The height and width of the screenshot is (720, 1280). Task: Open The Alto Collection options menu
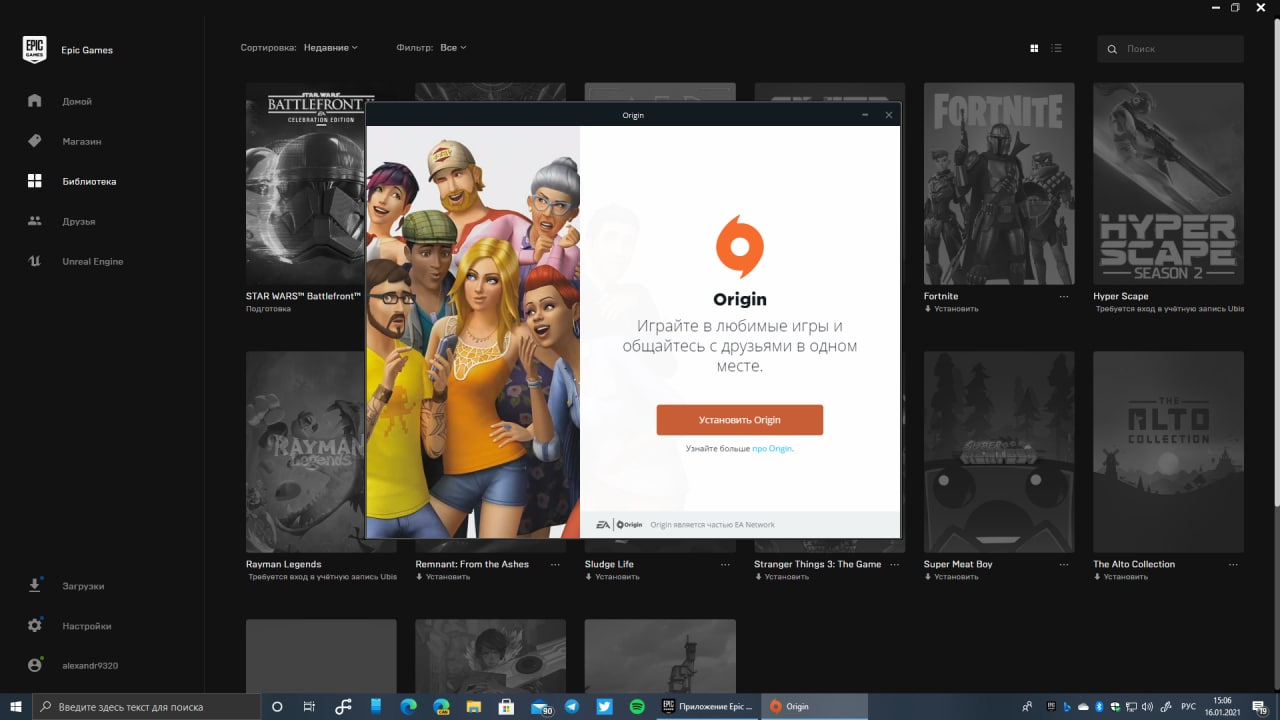tap(1233, 565)
